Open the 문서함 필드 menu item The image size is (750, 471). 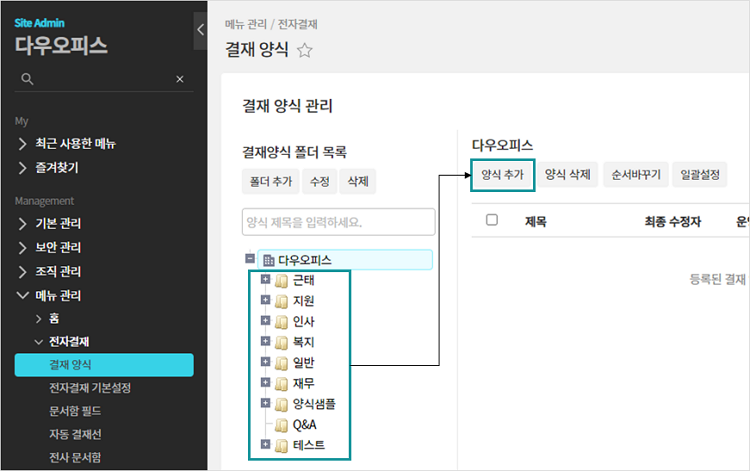[75, 411]
